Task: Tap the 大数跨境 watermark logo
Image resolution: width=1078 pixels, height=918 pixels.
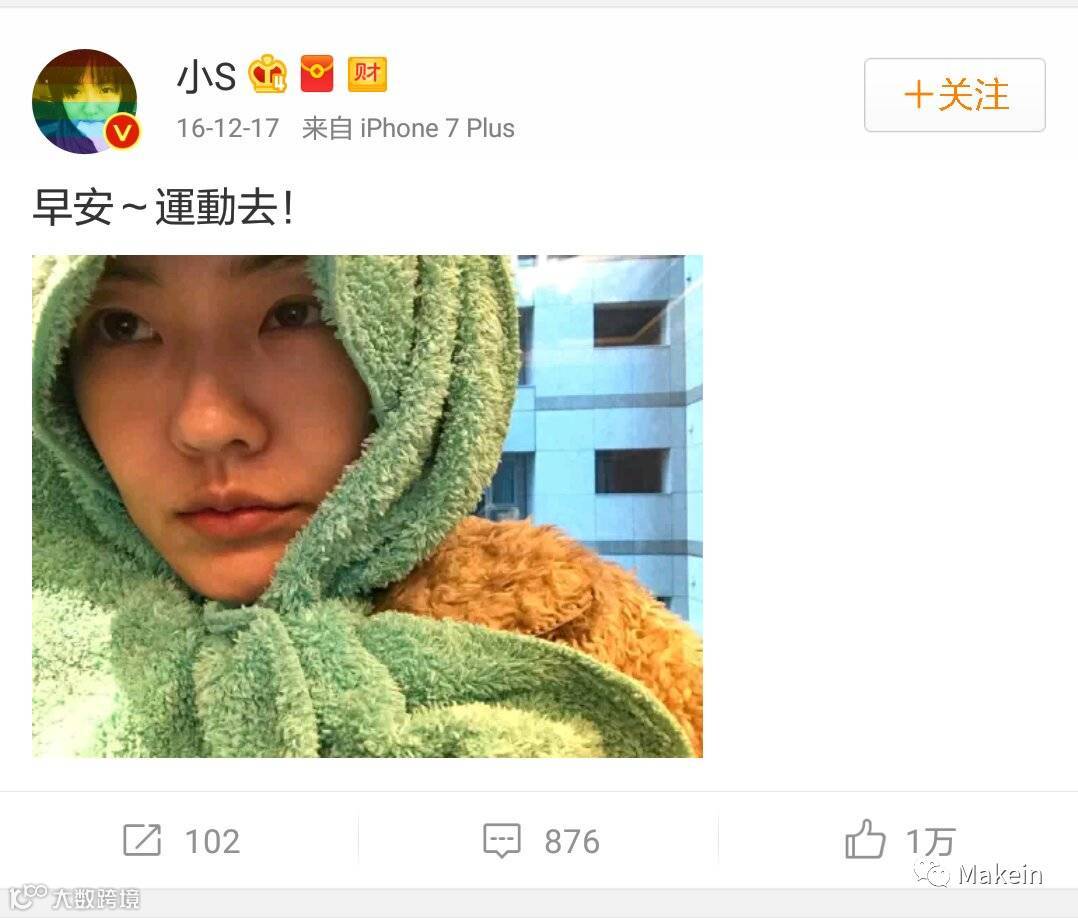Action: (x=76, y=897)
